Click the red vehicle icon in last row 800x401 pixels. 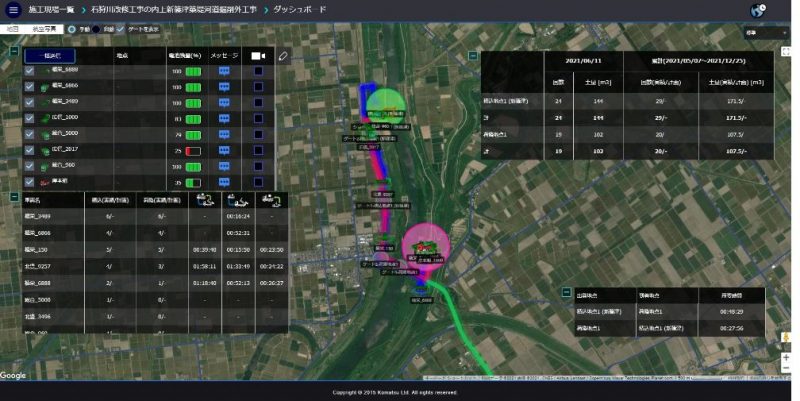click(44, 182)
